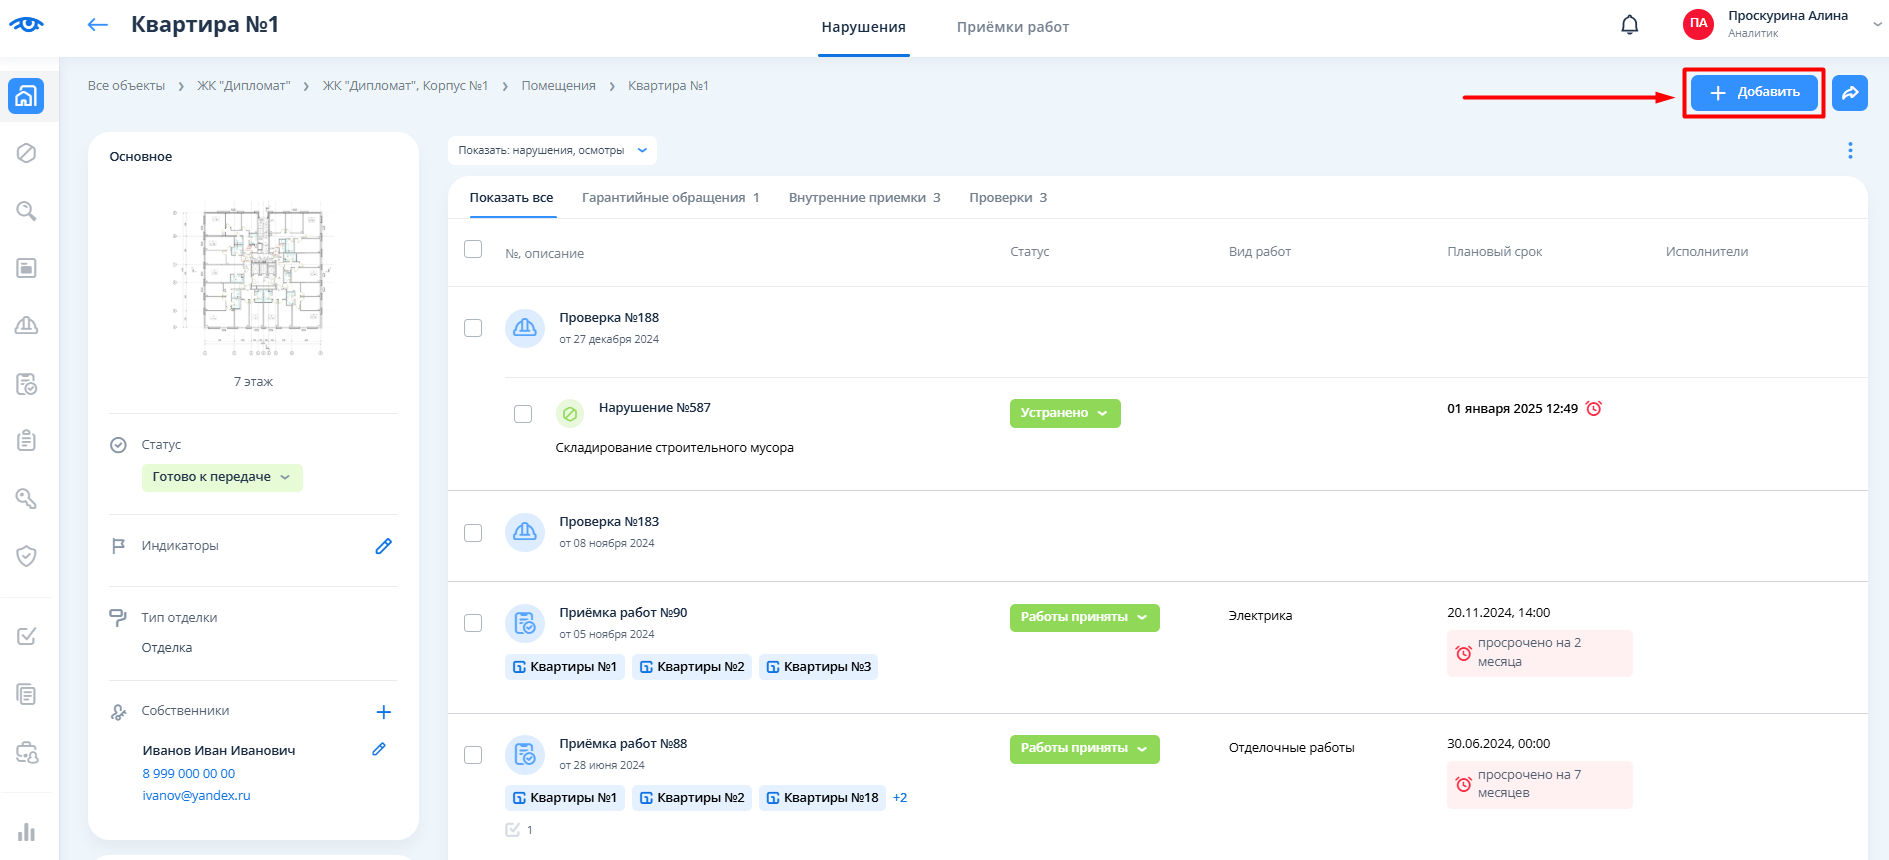This screenshot has width=1889, height=860.
Task: Open the three-dot more options menu
Action: click(1849, 150)
